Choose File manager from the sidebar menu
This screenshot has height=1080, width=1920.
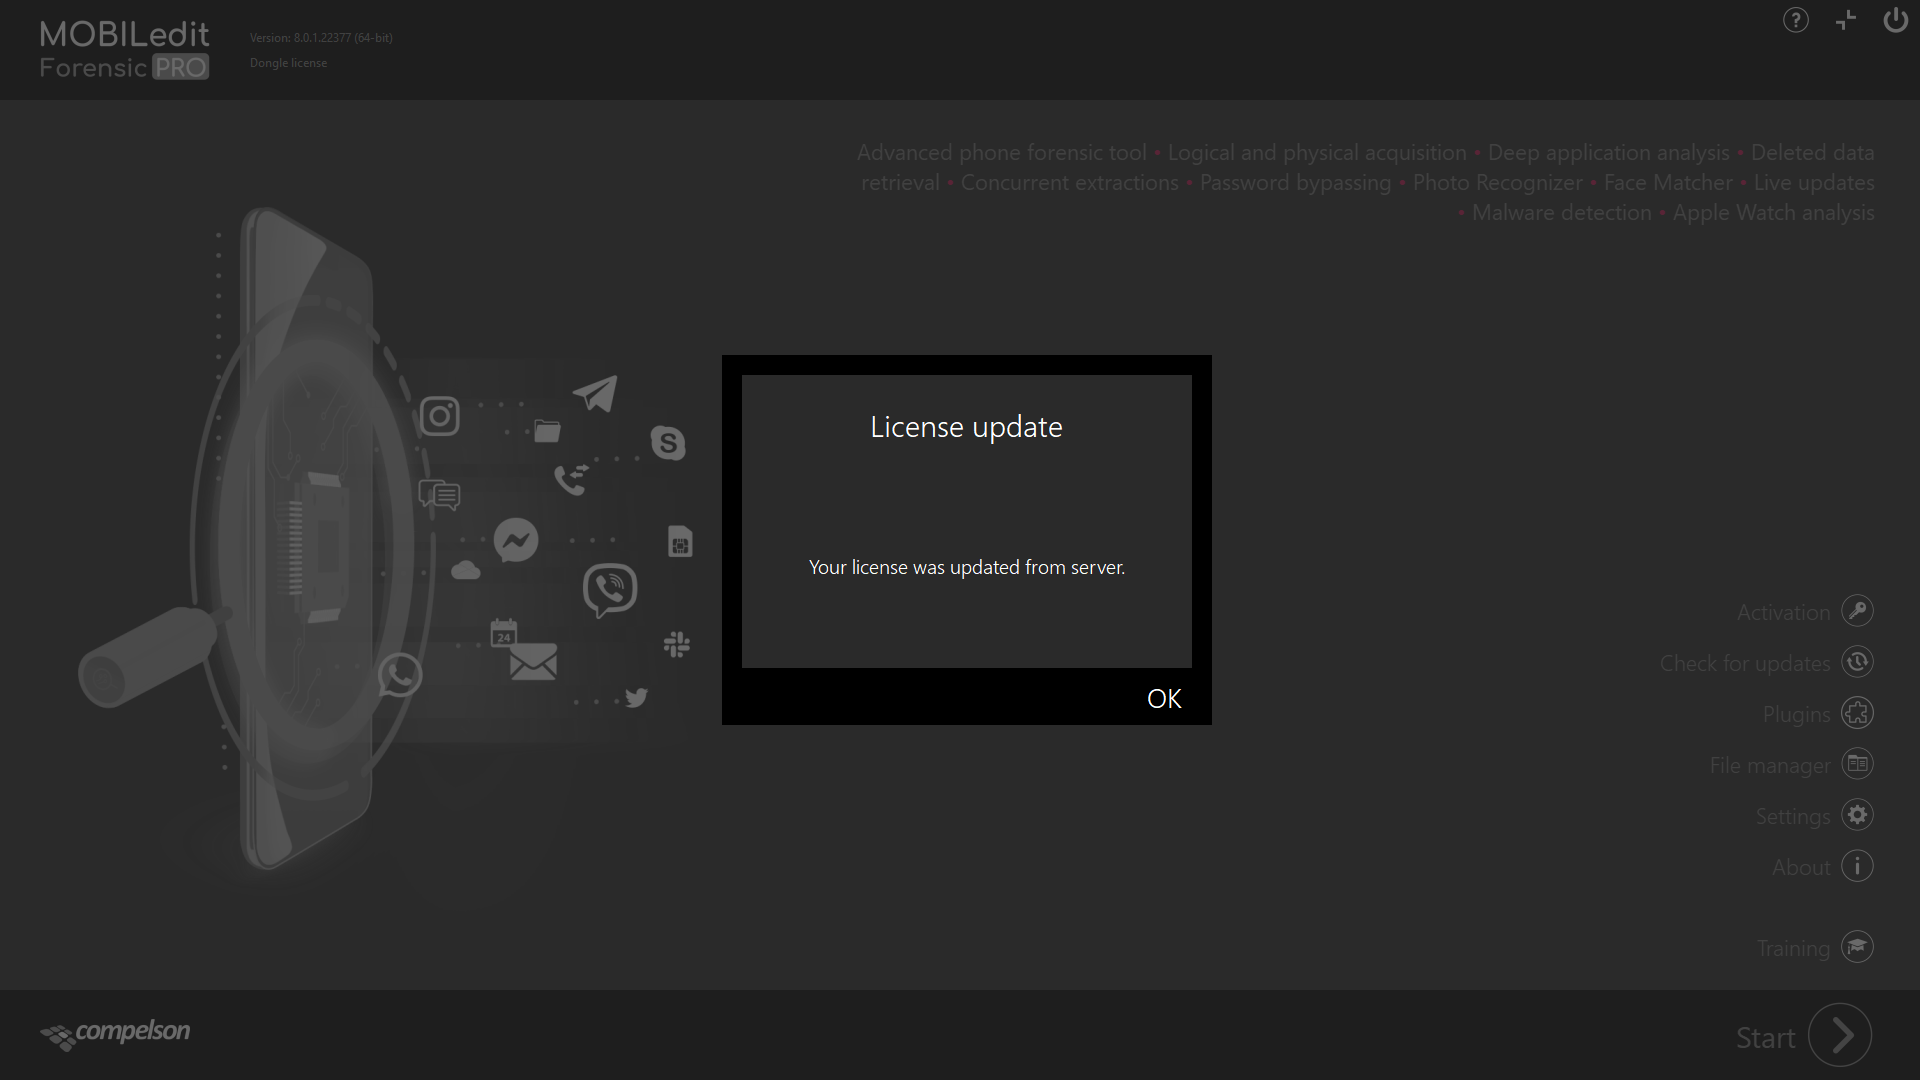tap(1769, 764)
